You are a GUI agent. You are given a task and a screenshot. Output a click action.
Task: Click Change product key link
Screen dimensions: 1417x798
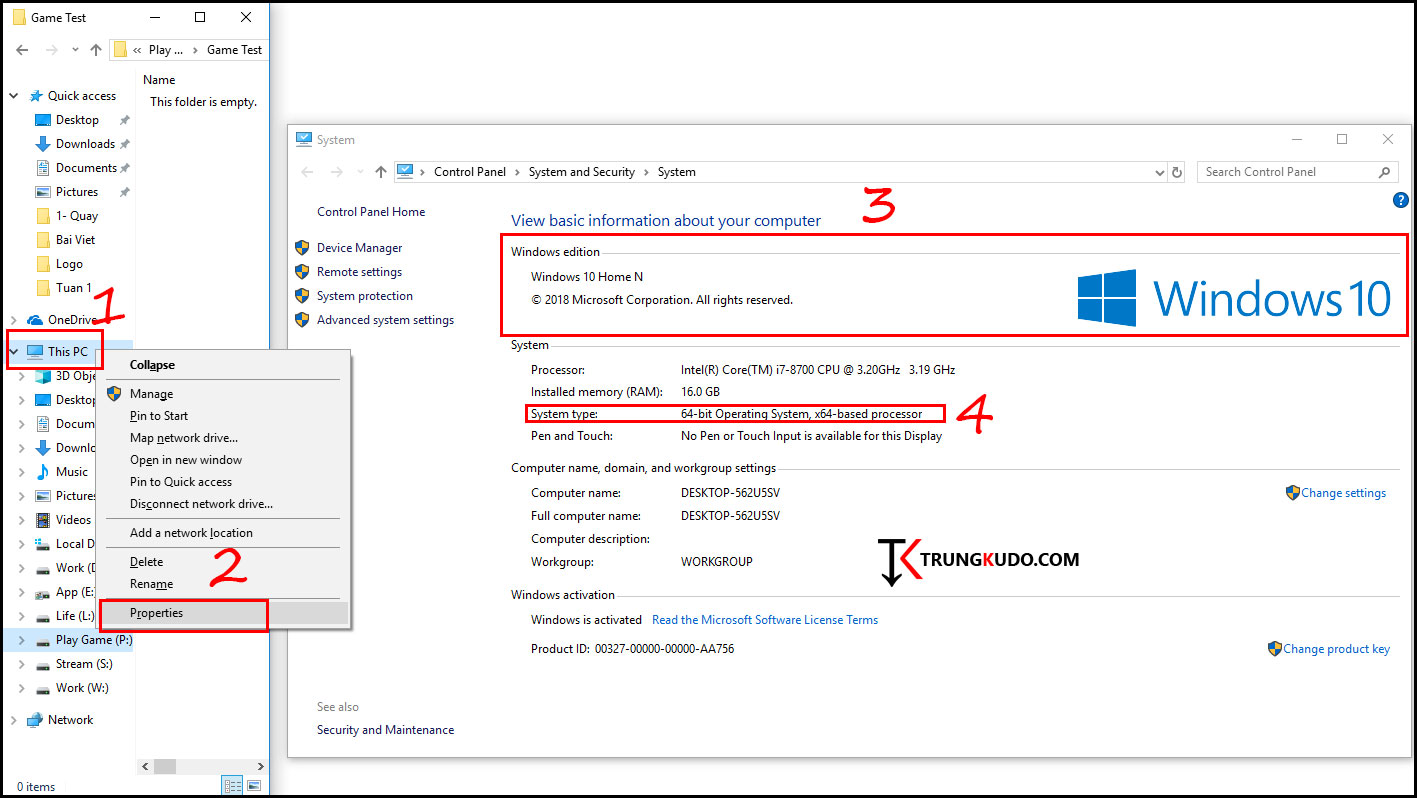pyautogui.click(x=1336, y=649)
